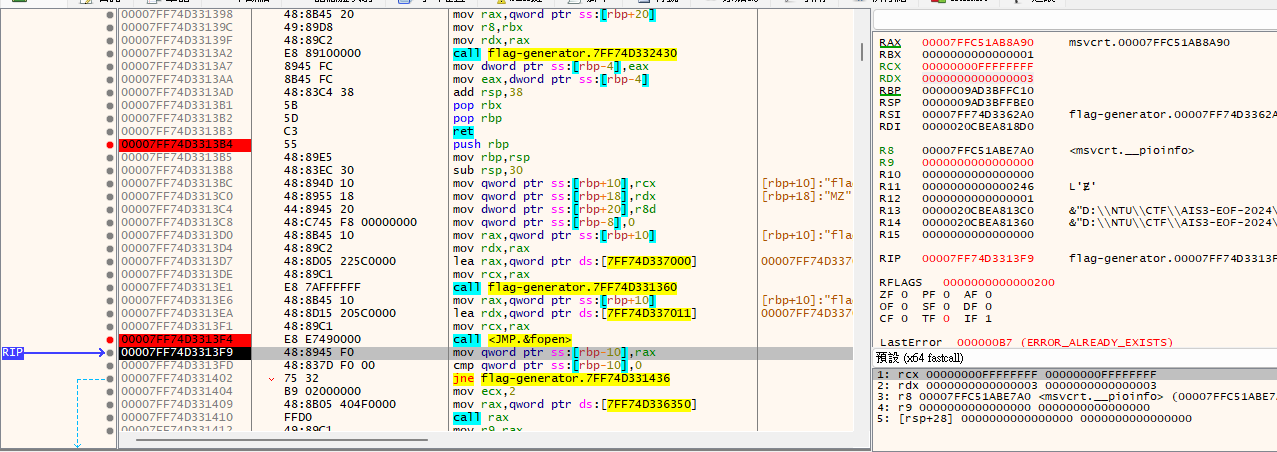This screenshot has height=452, width=1277.
Task: Select the RBP register value 0000009AD3BFFC10
Action: [x=978, y=90]
